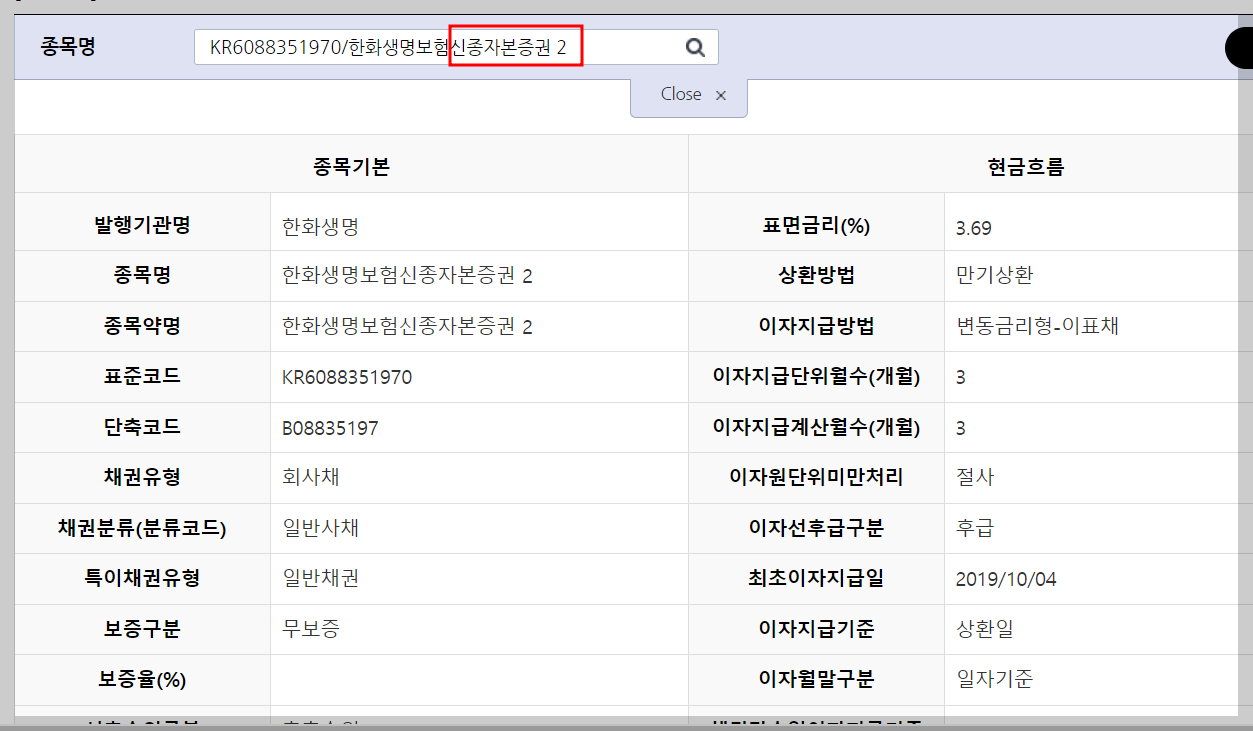1253x731 pixels.
Task: Click the 표면금리(%) row label
Action: (x=816, y=226)
